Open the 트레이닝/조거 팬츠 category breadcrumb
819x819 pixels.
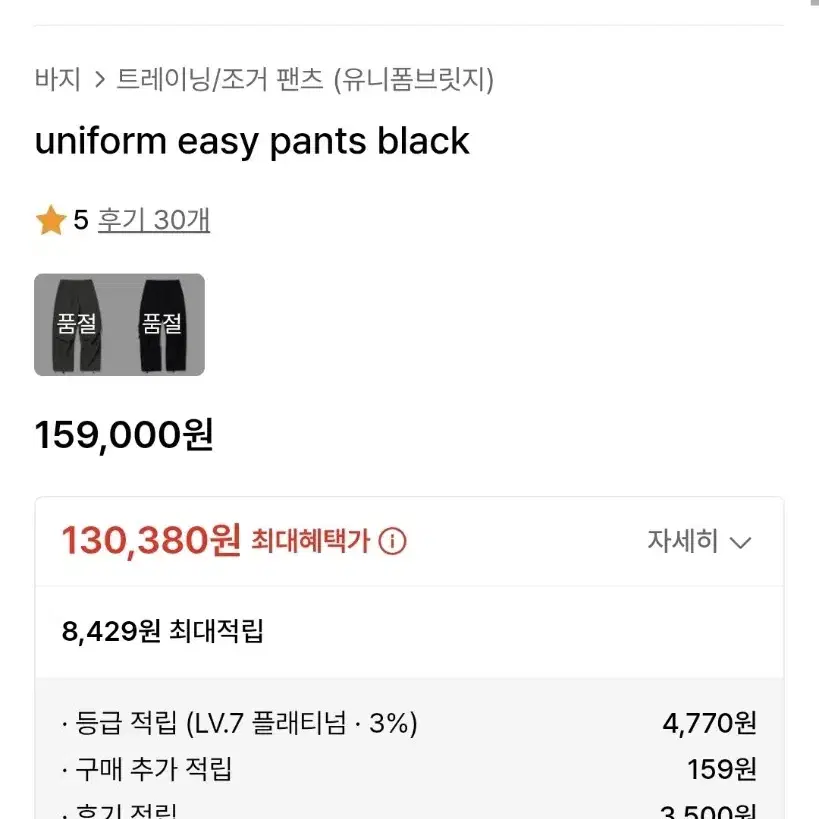[x=220, y=79]
